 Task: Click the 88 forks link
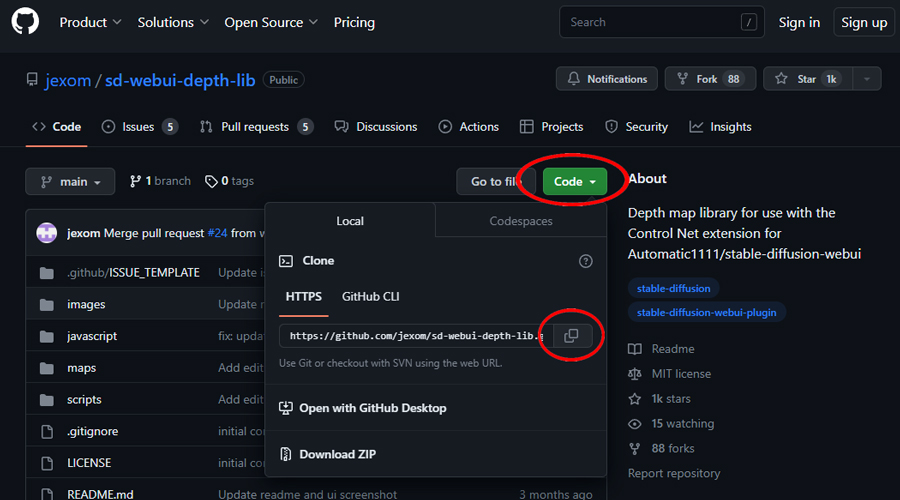(x=673, y=448)
